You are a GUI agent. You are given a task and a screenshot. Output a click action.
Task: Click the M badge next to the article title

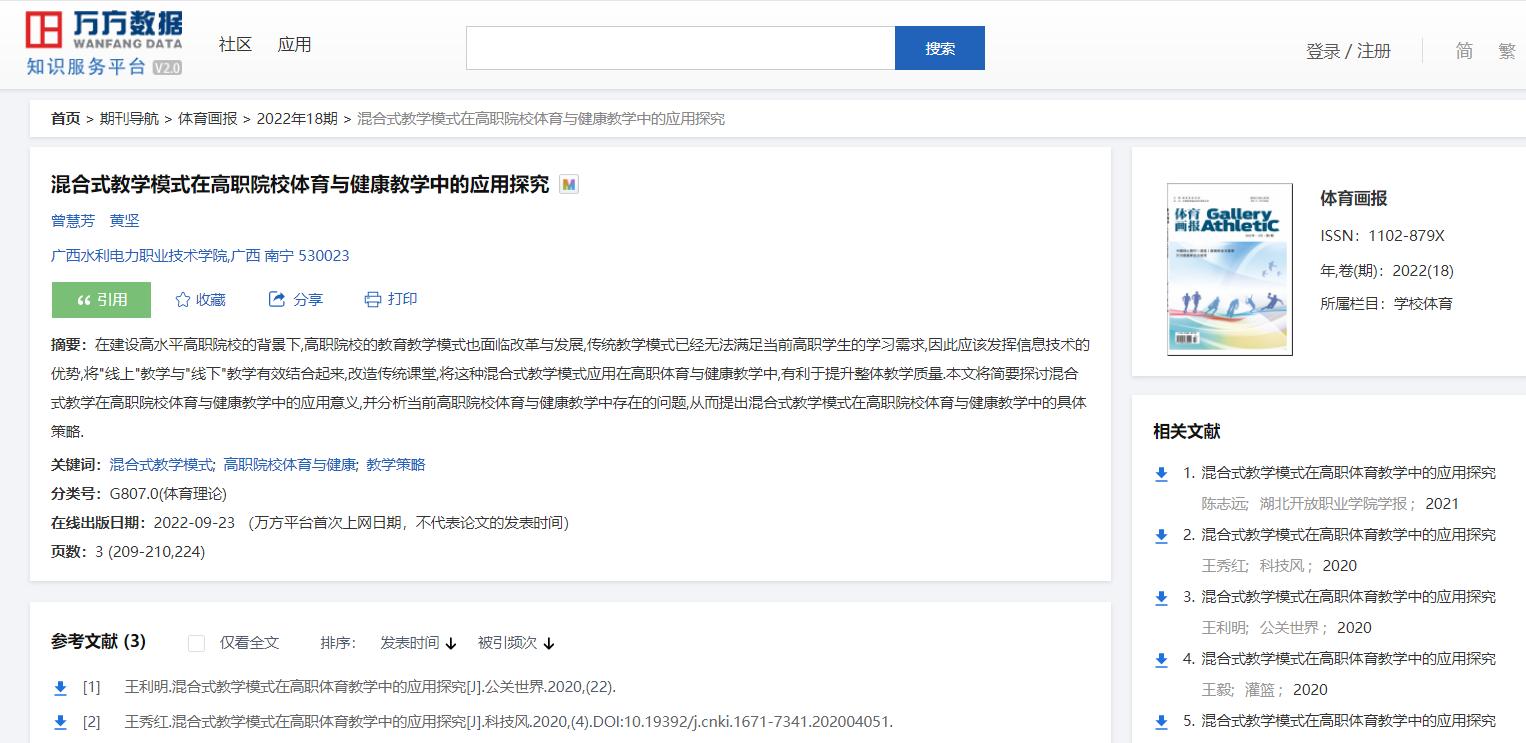pos(568,184)
